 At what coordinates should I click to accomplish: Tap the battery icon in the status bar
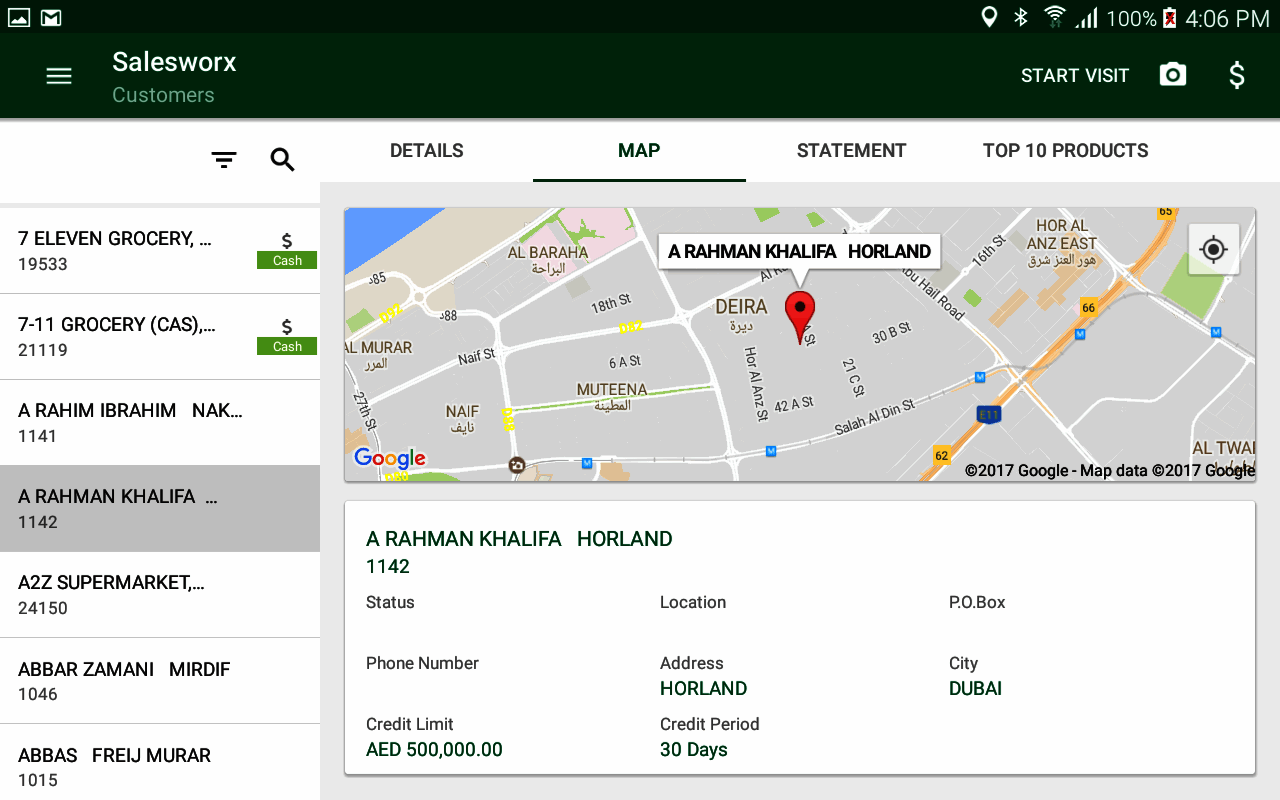pyautogui.click(x=1169, y=17)
